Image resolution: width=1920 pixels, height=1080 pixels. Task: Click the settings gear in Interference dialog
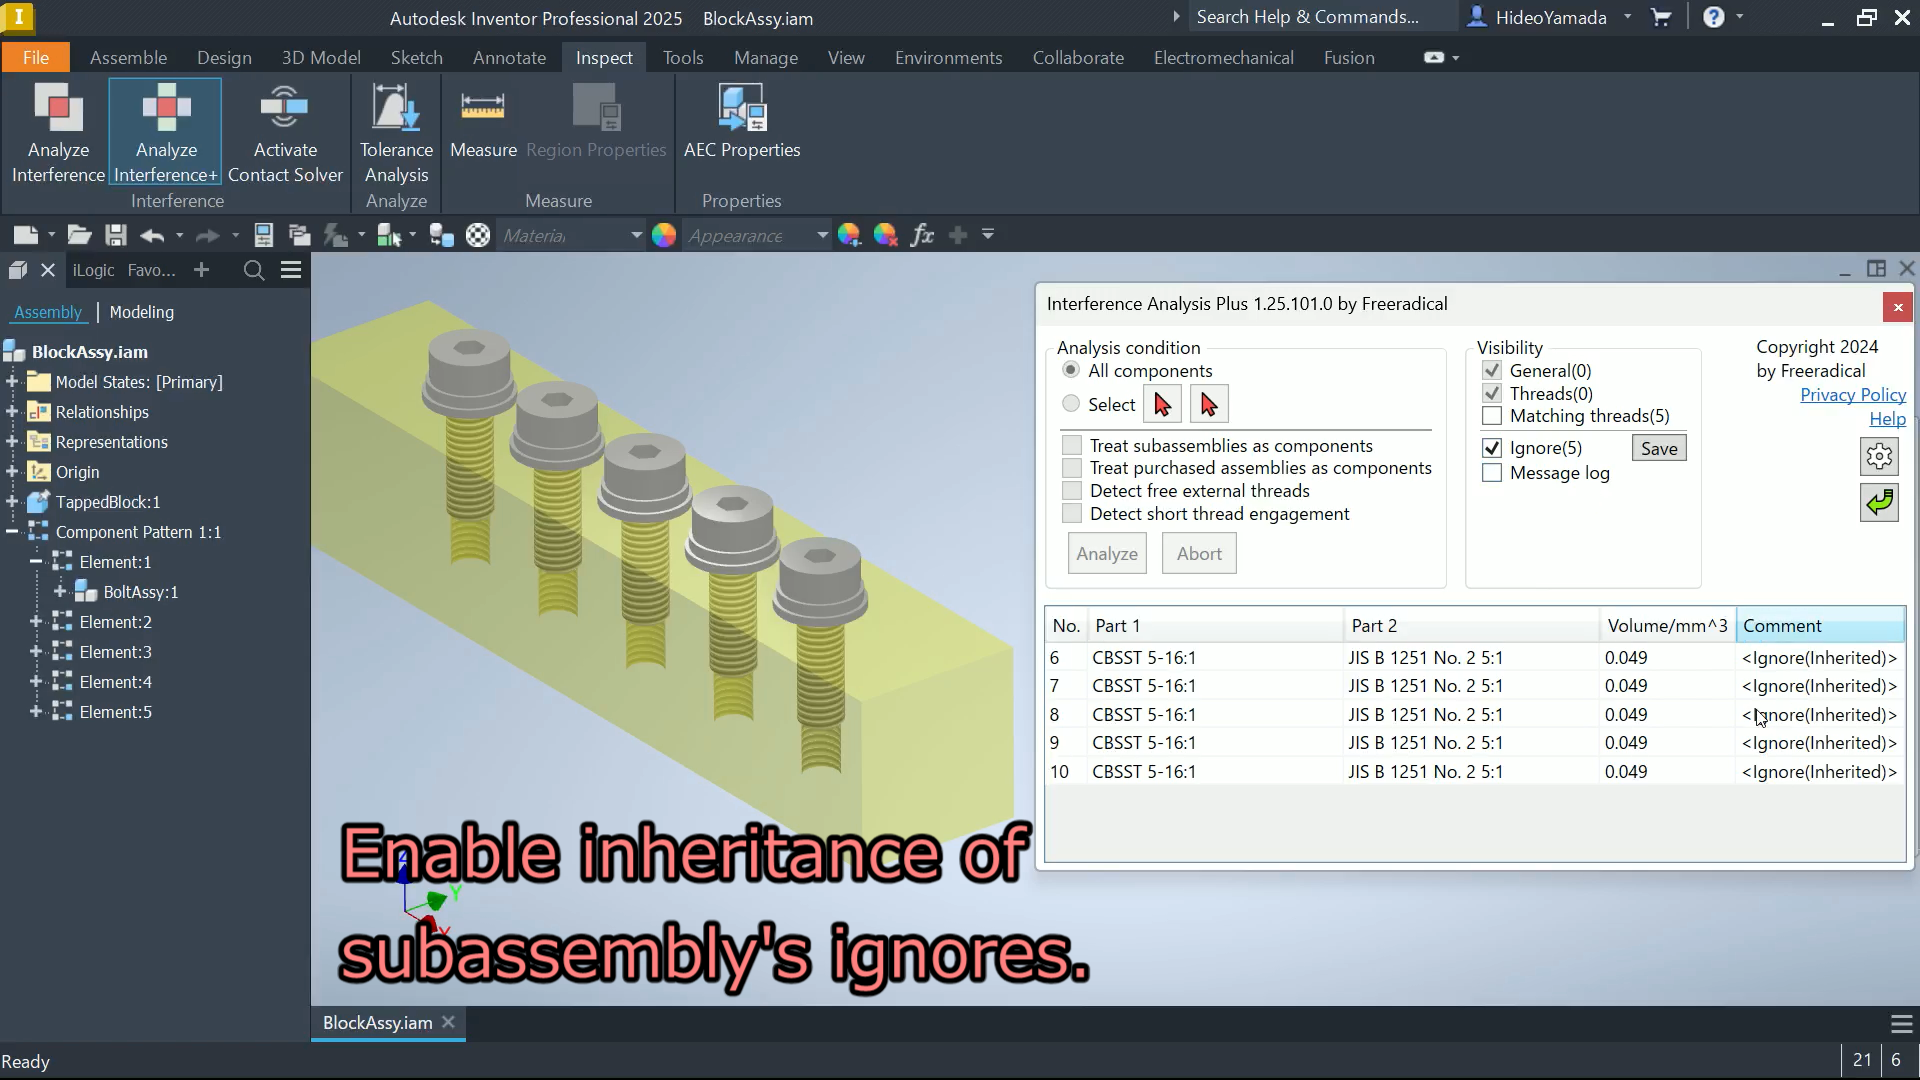coord(1879,457)
